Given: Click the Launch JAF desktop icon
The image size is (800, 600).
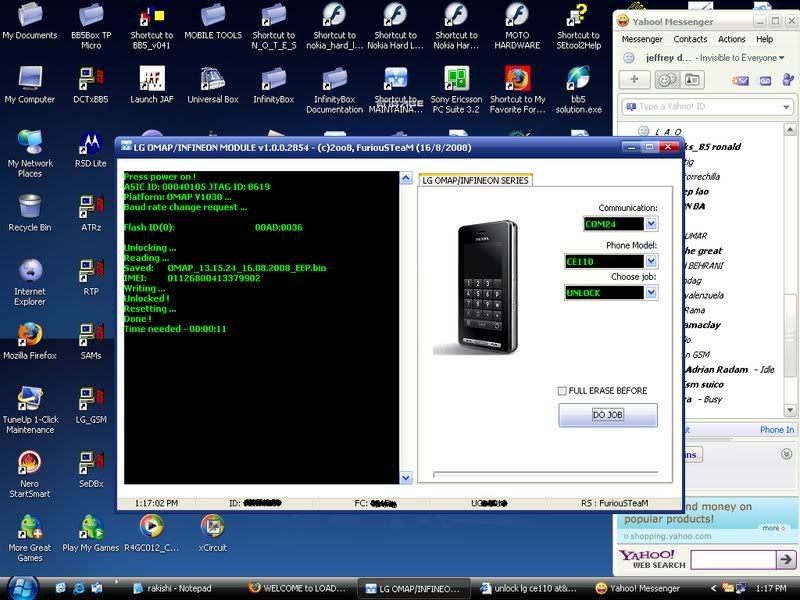Looking at the screenshot, I should (152, 85).
